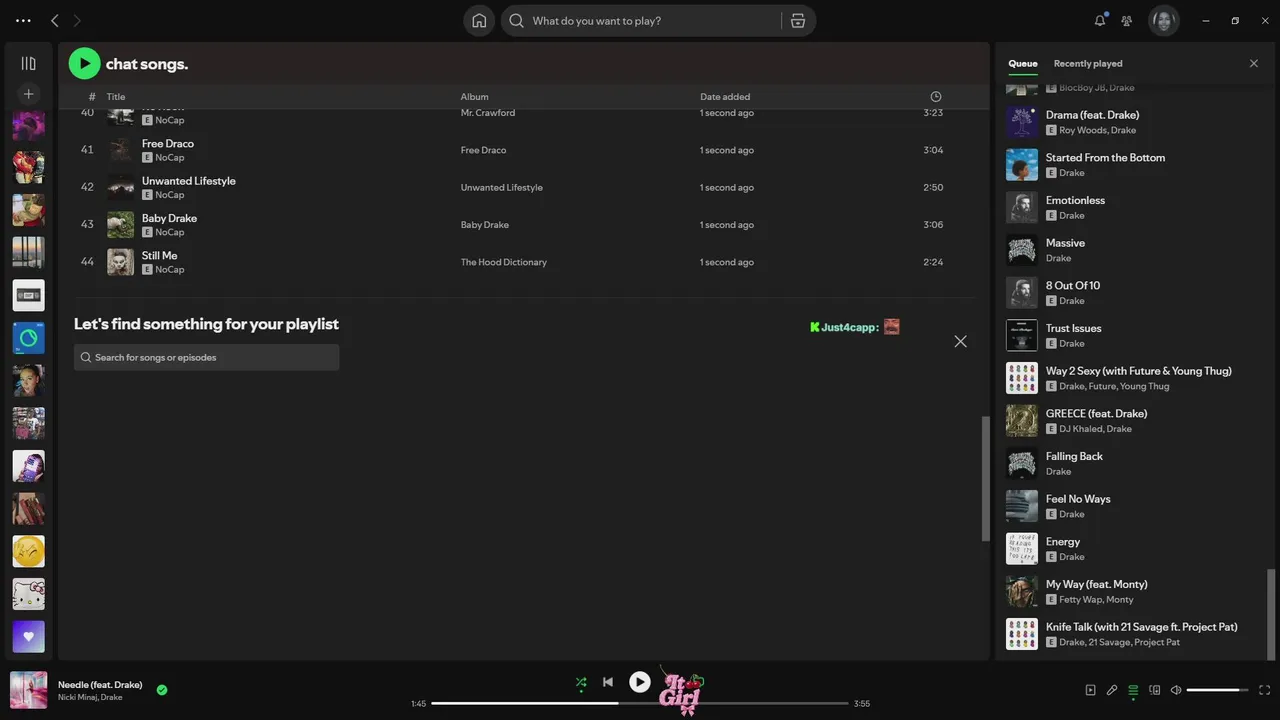Screen dimensions: 1280x720
Task: Open the user profile avatar menu
Action: point(1164,20)
